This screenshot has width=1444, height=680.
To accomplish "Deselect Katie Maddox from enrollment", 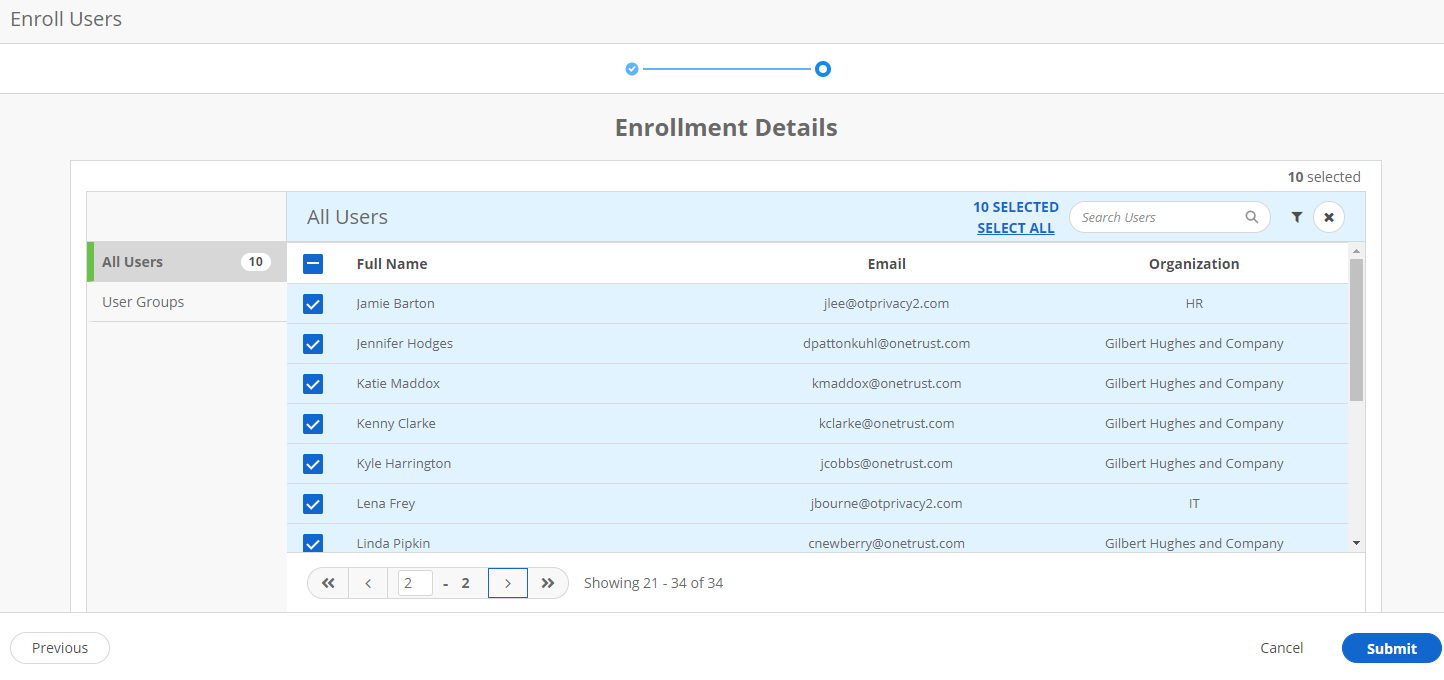I will [x=313, y=384].
